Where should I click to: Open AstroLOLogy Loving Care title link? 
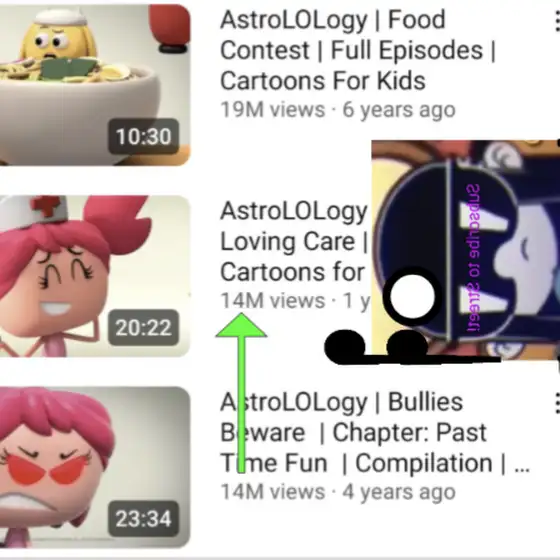point(294,241)
